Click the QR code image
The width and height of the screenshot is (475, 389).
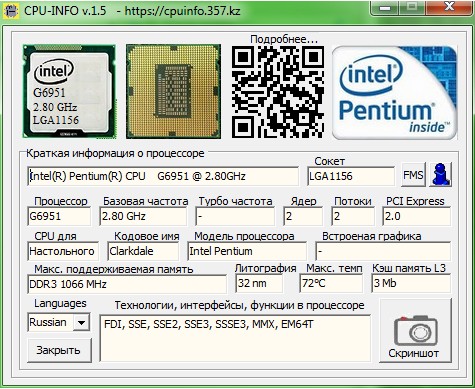(278, 92)
